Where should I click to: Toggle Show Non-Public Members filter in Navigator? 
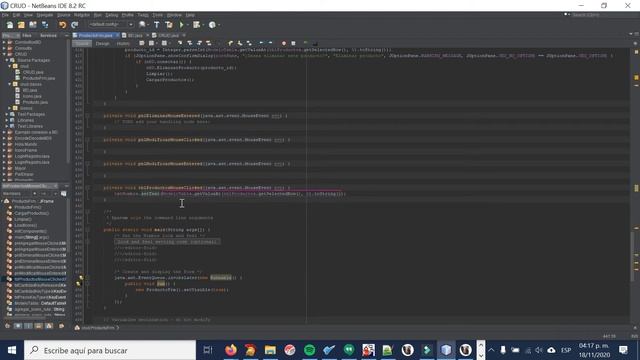38,326
